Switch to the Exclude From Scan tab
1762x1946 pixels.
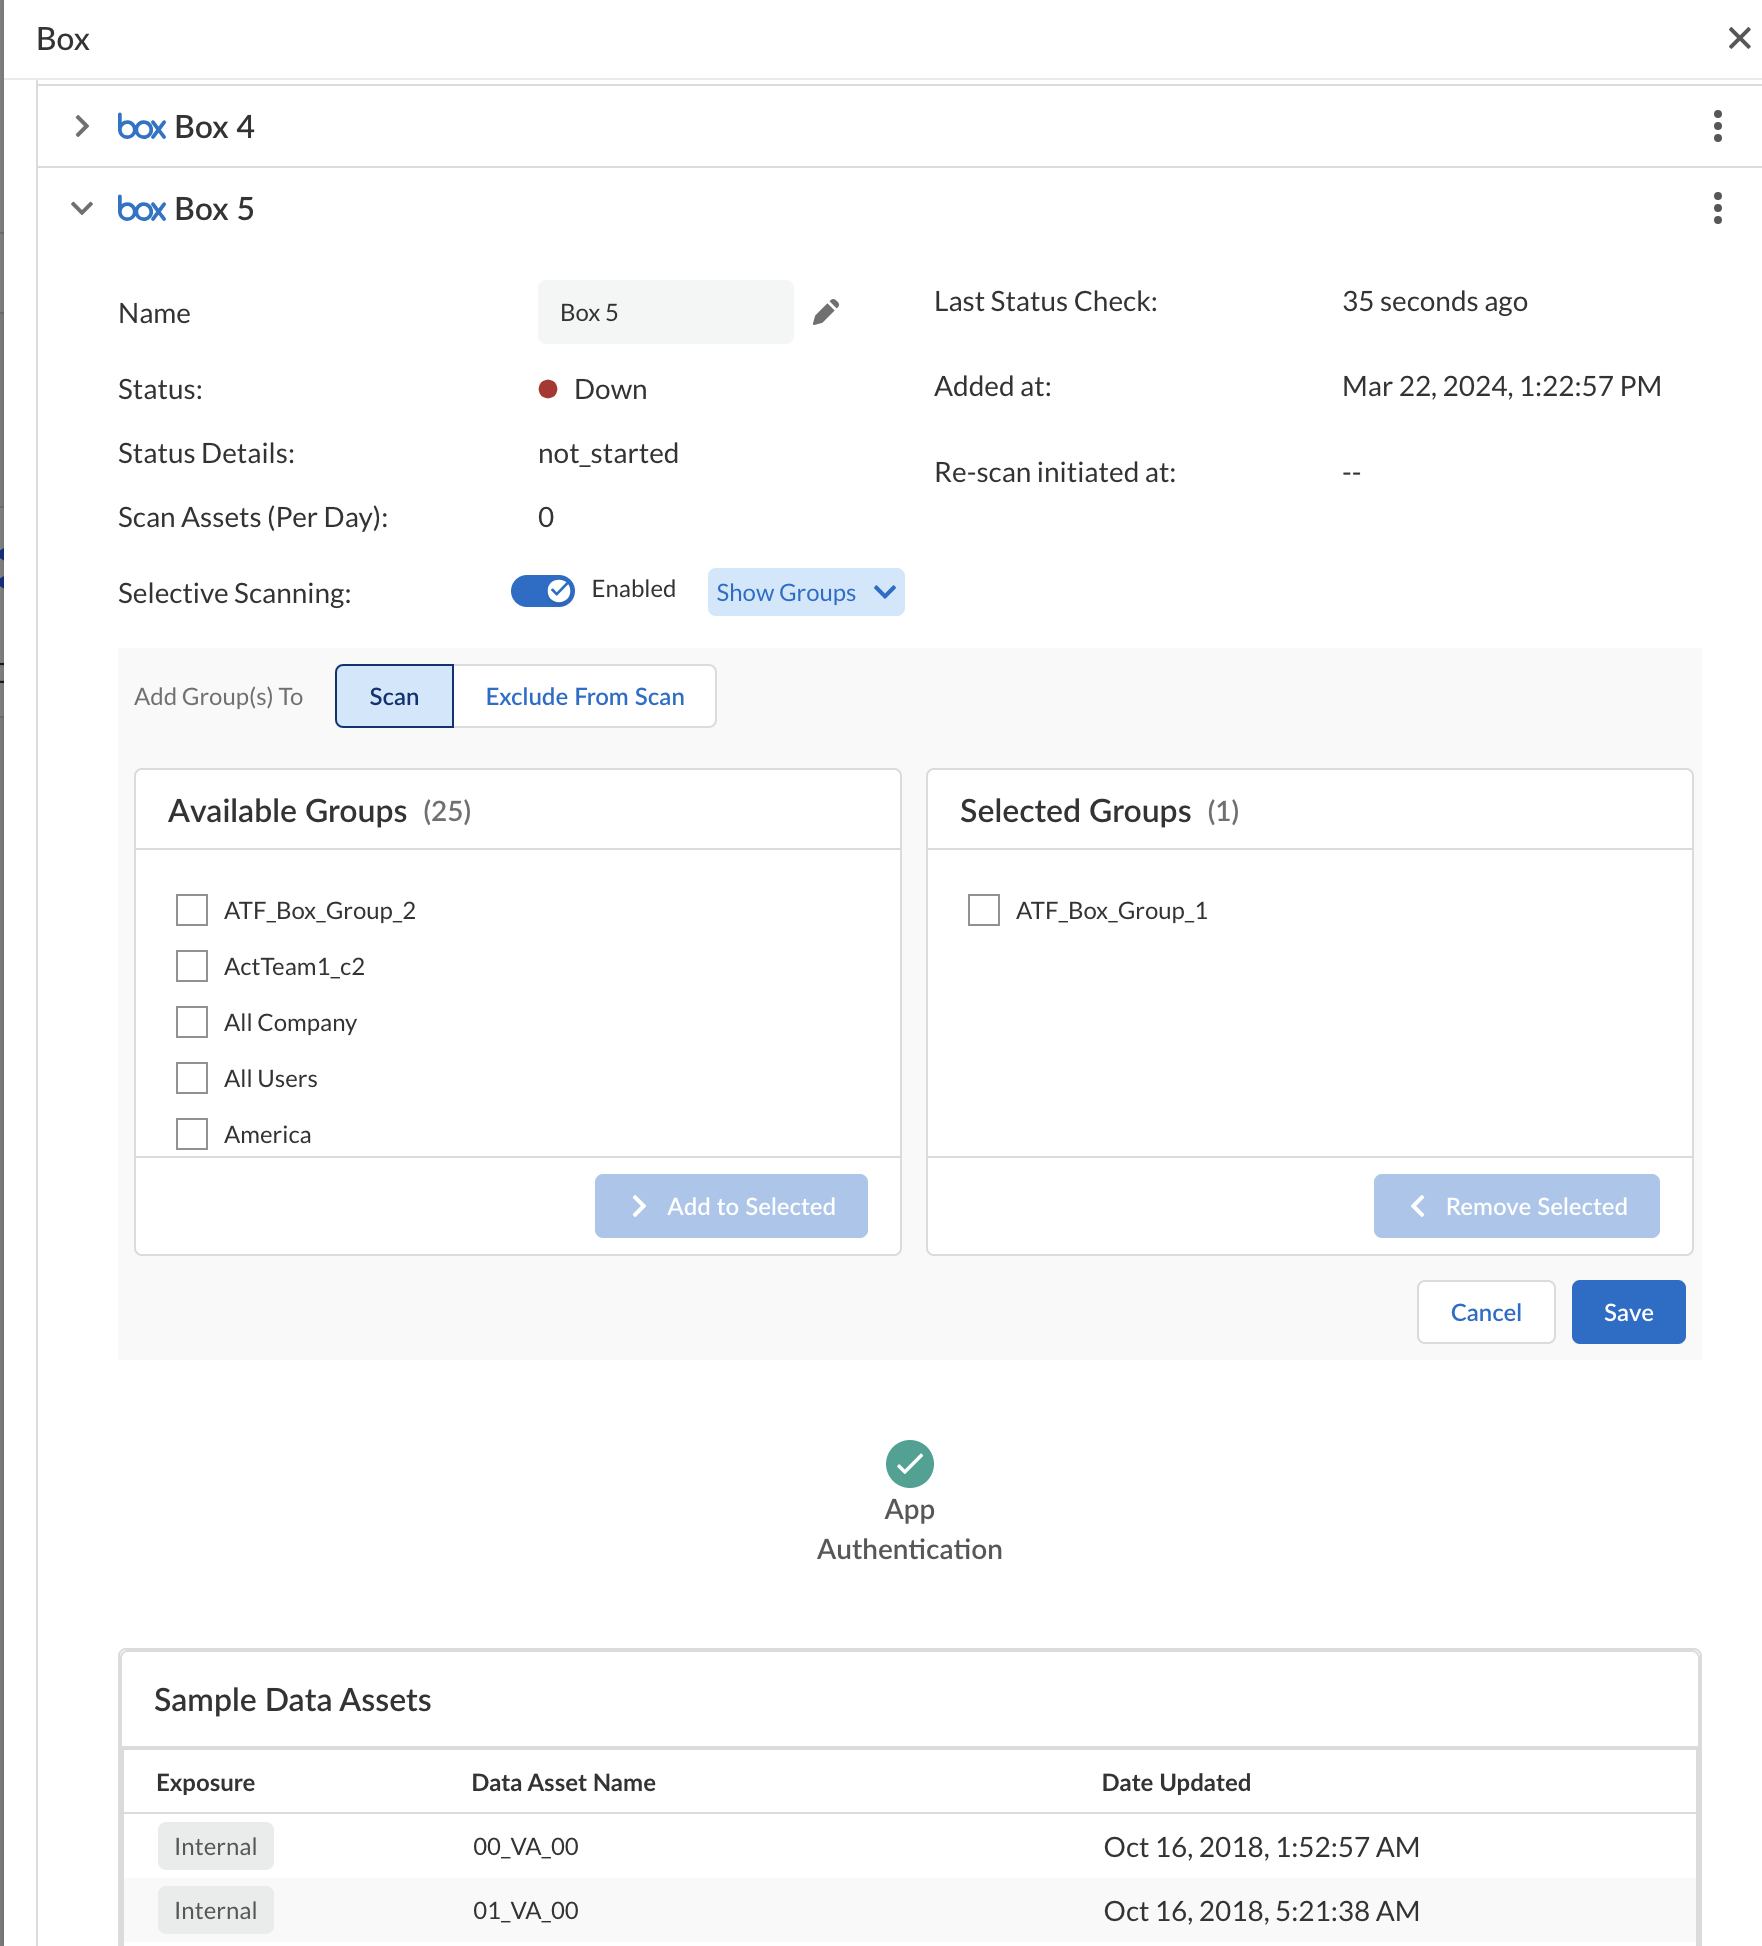(584, 696)
